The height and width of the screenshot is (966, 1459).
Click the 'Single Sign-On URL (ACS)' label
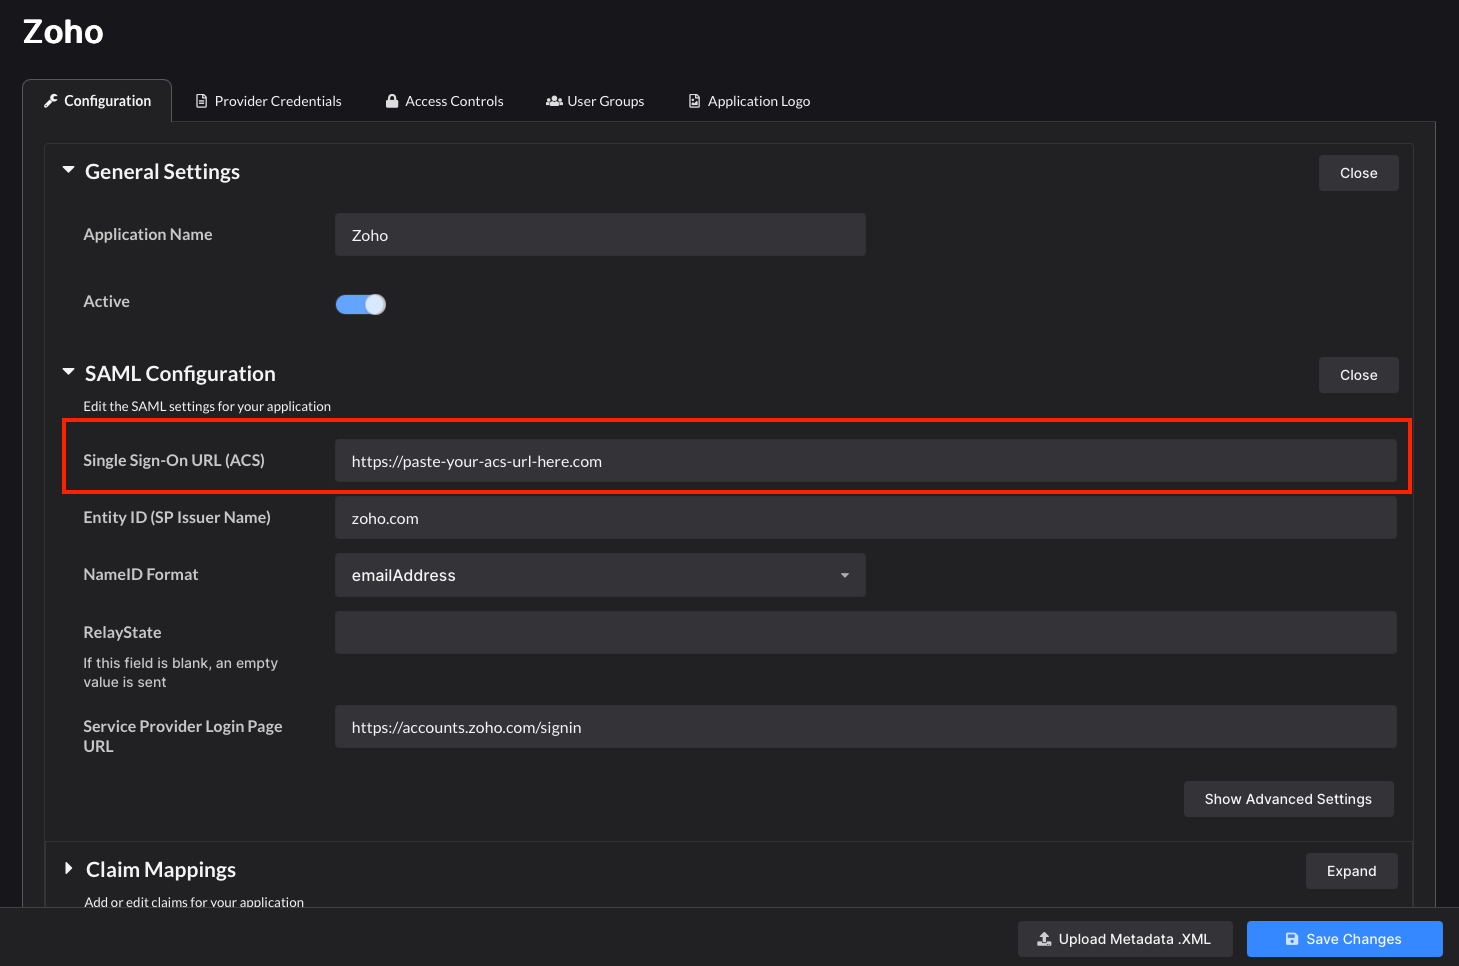tap(174, 461)
